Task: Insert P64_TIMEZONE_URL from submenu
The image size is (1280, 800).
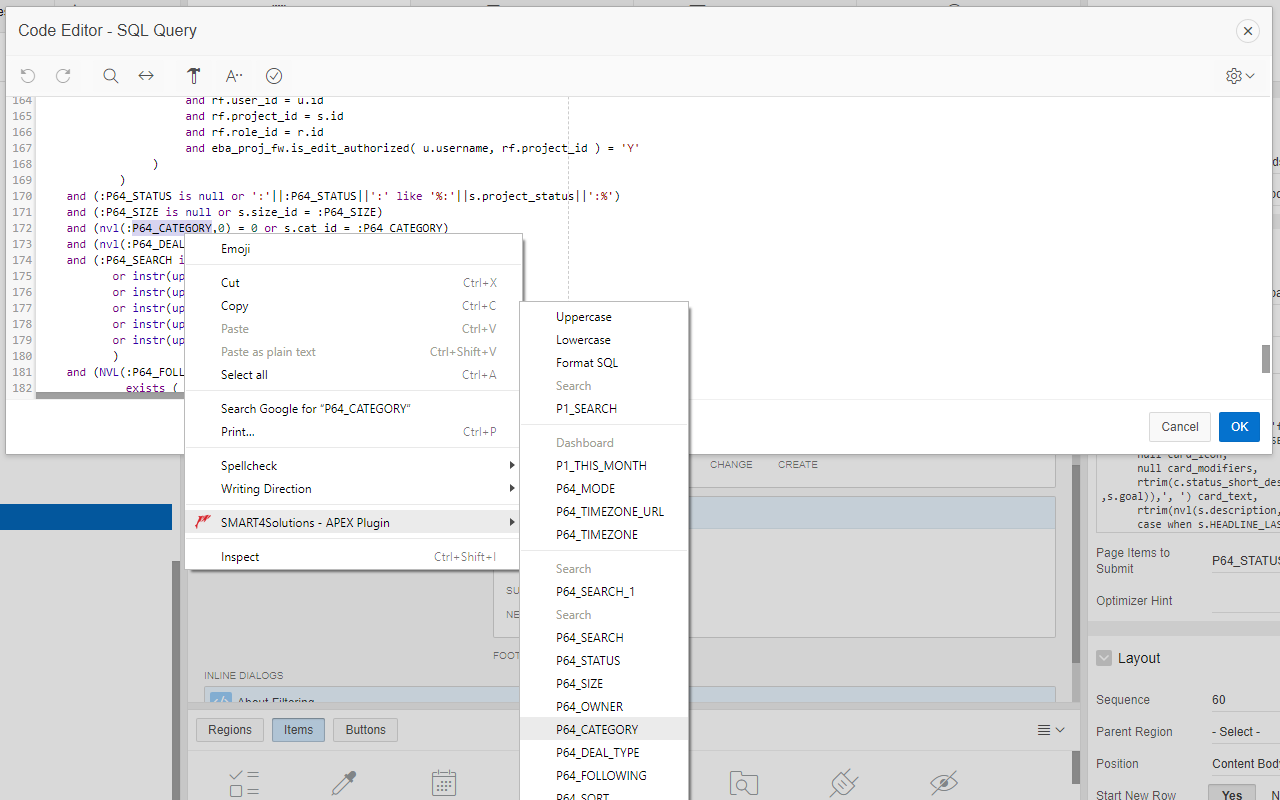Action: tap(604, 512)
